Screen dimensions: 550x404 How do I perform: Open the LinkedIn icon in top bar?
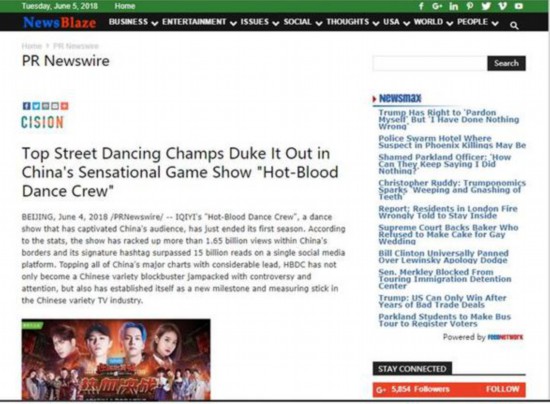(x=454, y=6)
